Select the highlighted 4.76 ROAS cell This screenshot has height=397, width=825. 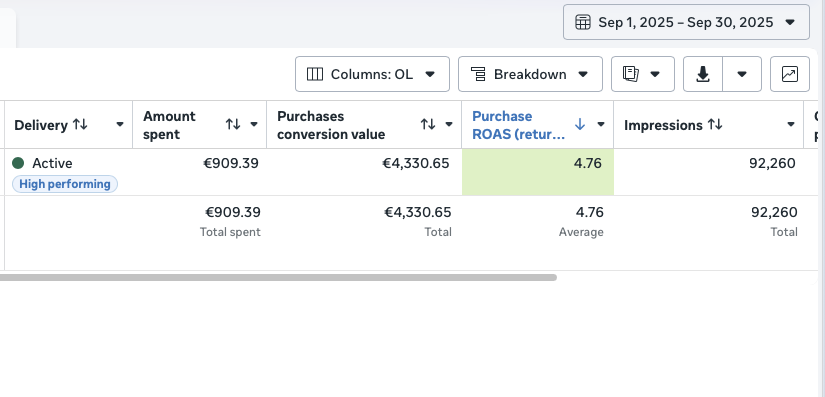pos(538,172)
